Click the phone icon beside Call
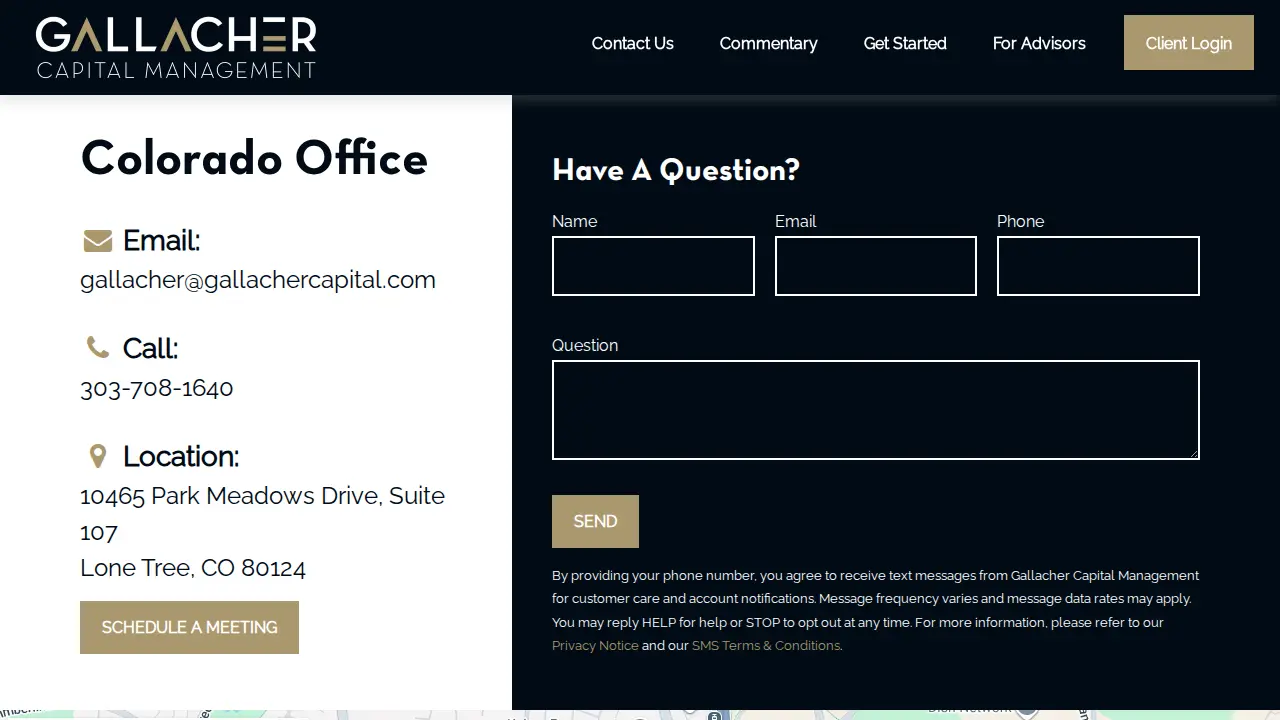Image resolution: width=1280 pixels, height=720 pixels. pos(97,348)
